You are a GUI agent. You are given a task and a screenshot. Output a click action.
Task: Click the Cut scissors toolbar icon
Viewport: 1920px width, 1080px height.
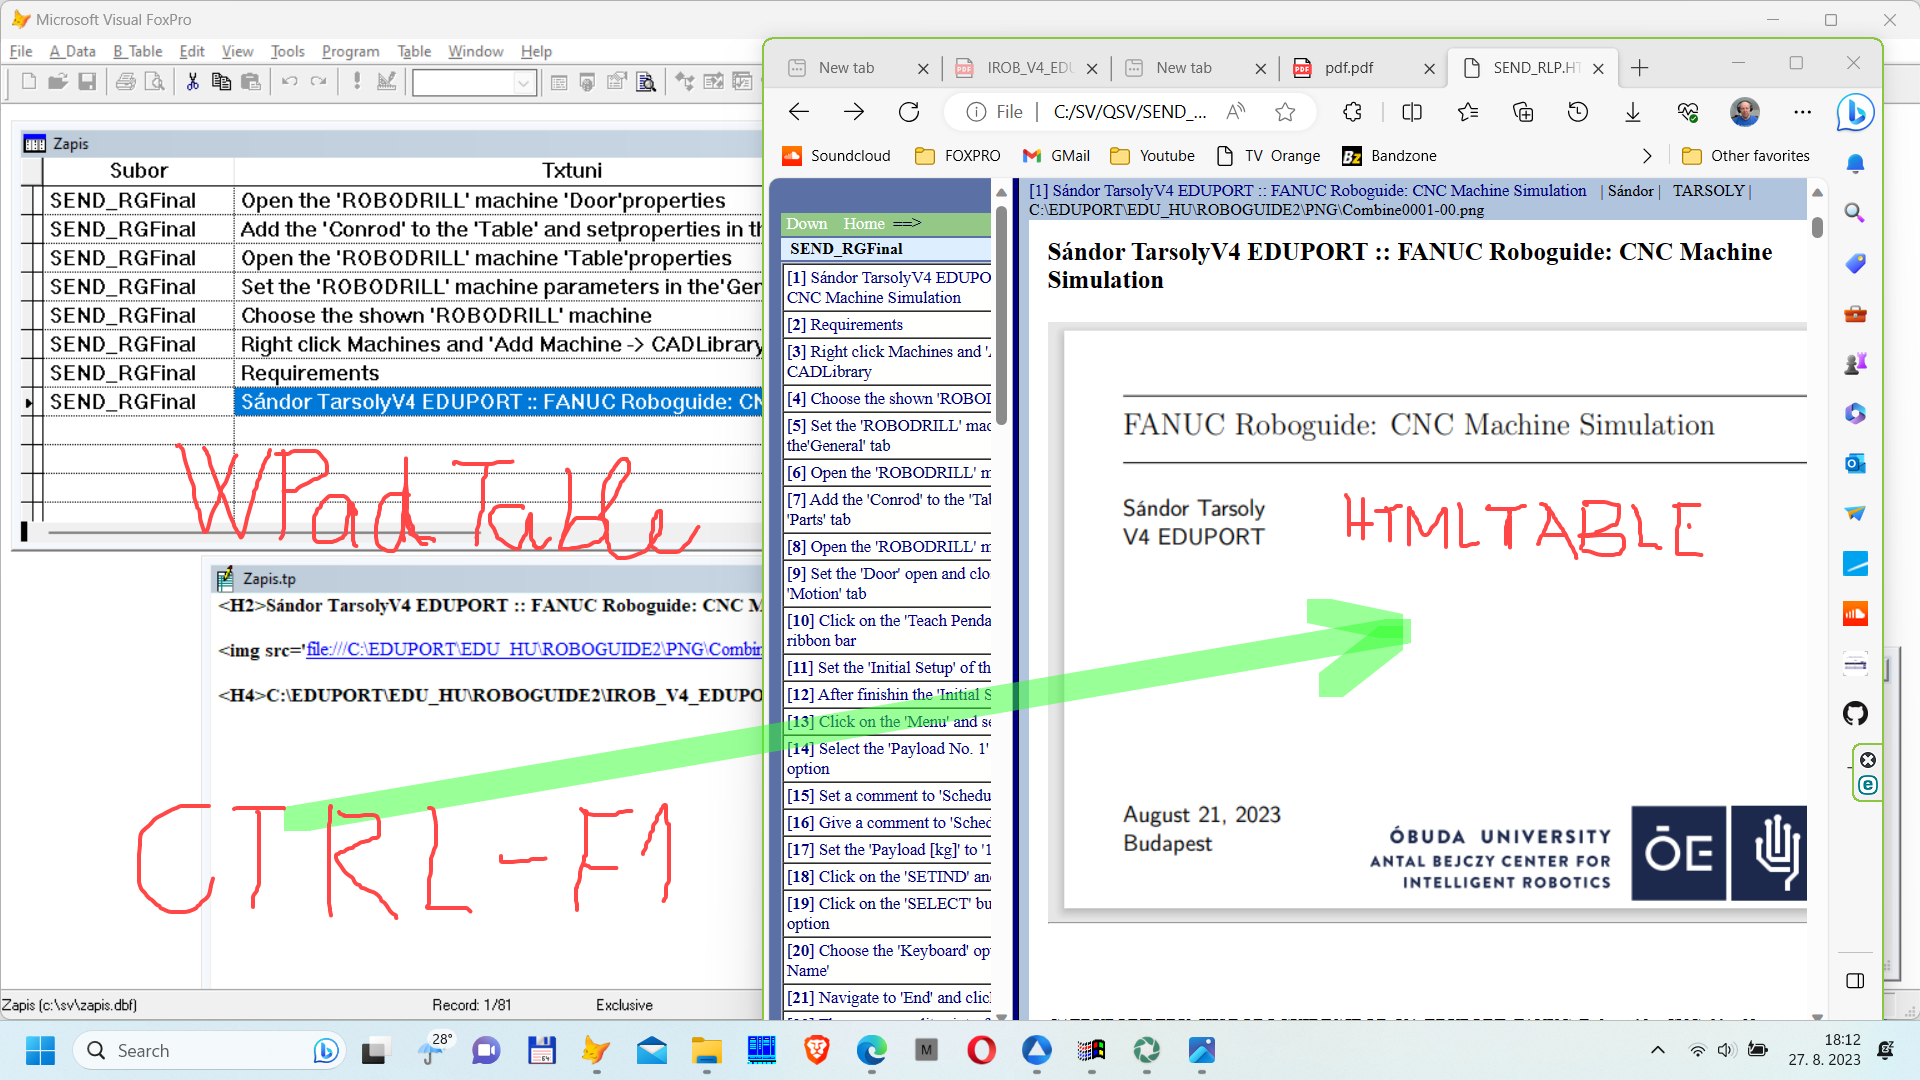click(192, 82)
